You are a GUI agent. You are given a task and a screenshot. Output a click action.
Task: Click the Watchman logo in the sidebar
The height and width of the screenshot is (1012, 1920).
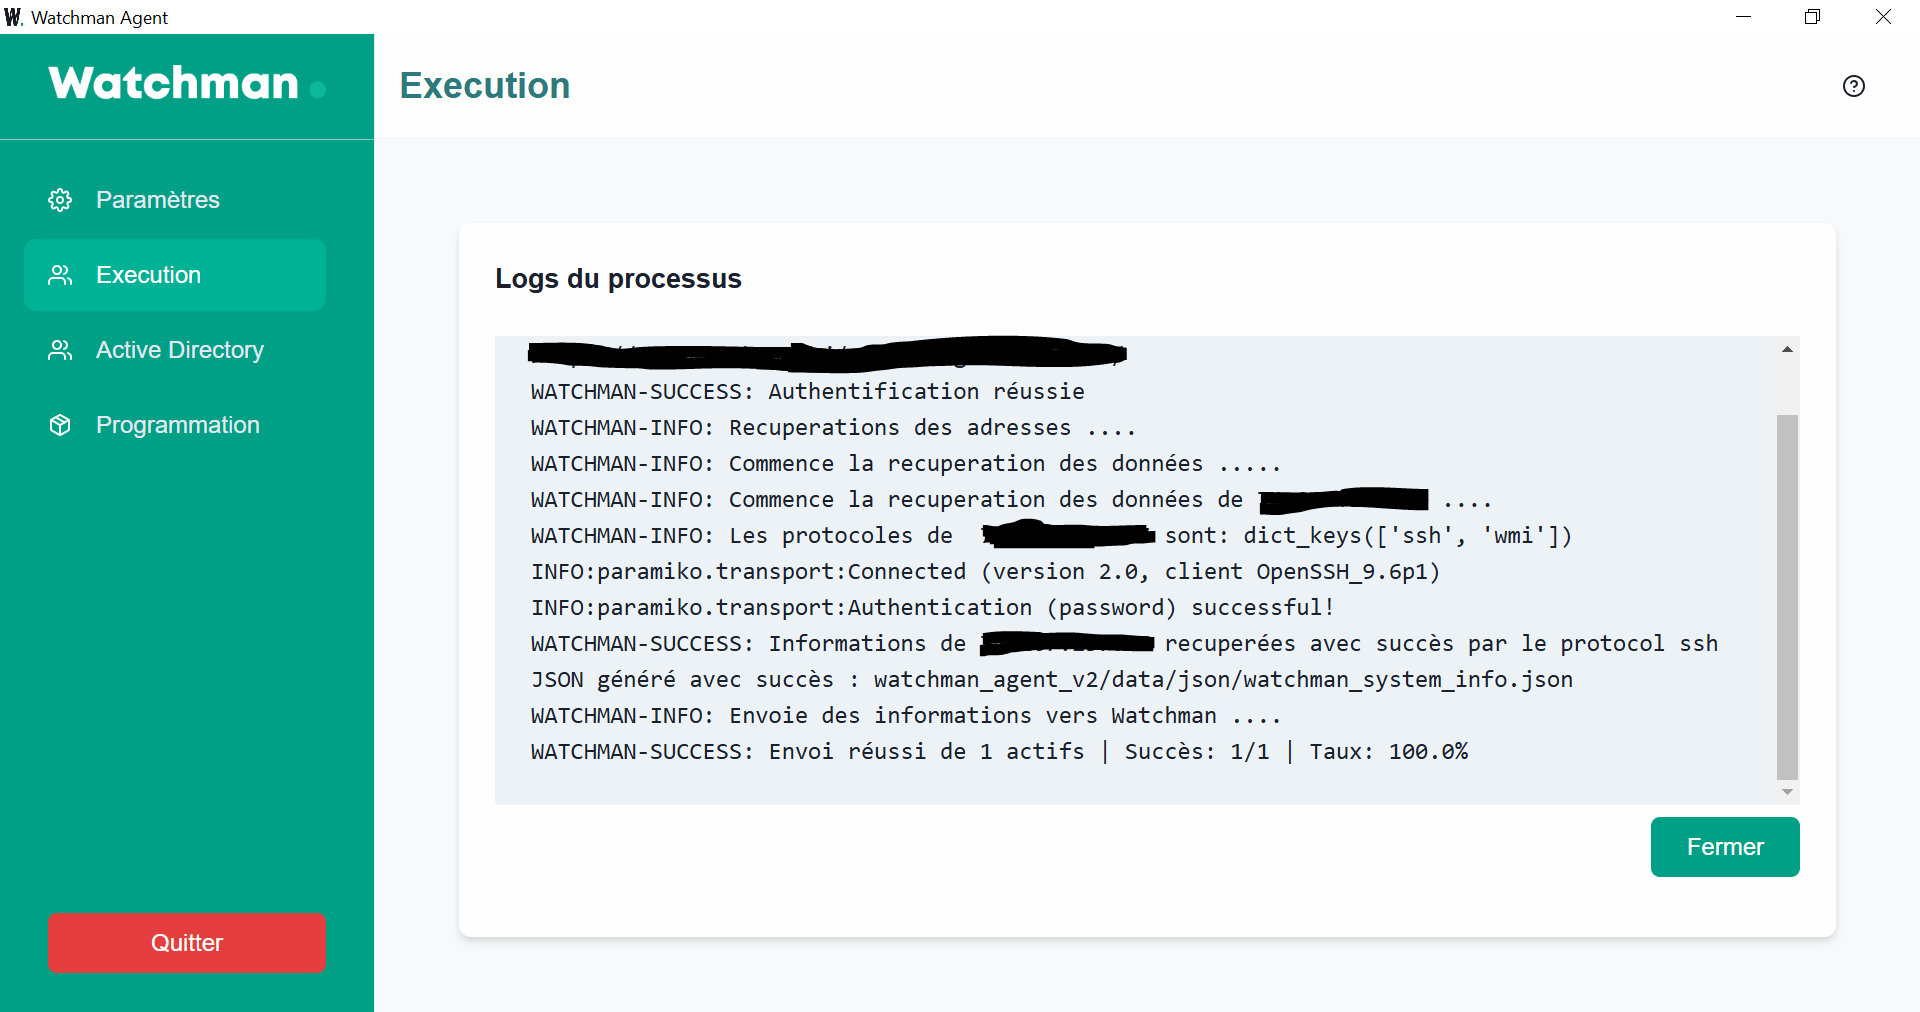(187, 83)
